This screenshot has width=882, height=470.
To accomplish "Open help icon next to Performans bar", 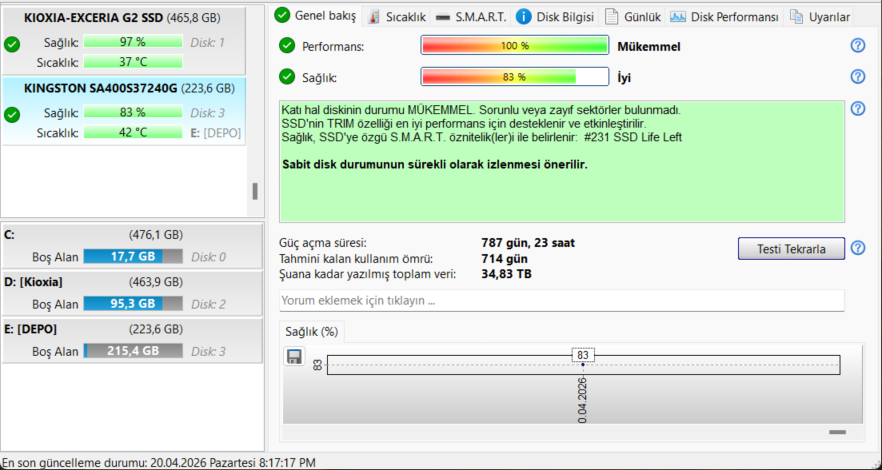I will pos(857,46).
